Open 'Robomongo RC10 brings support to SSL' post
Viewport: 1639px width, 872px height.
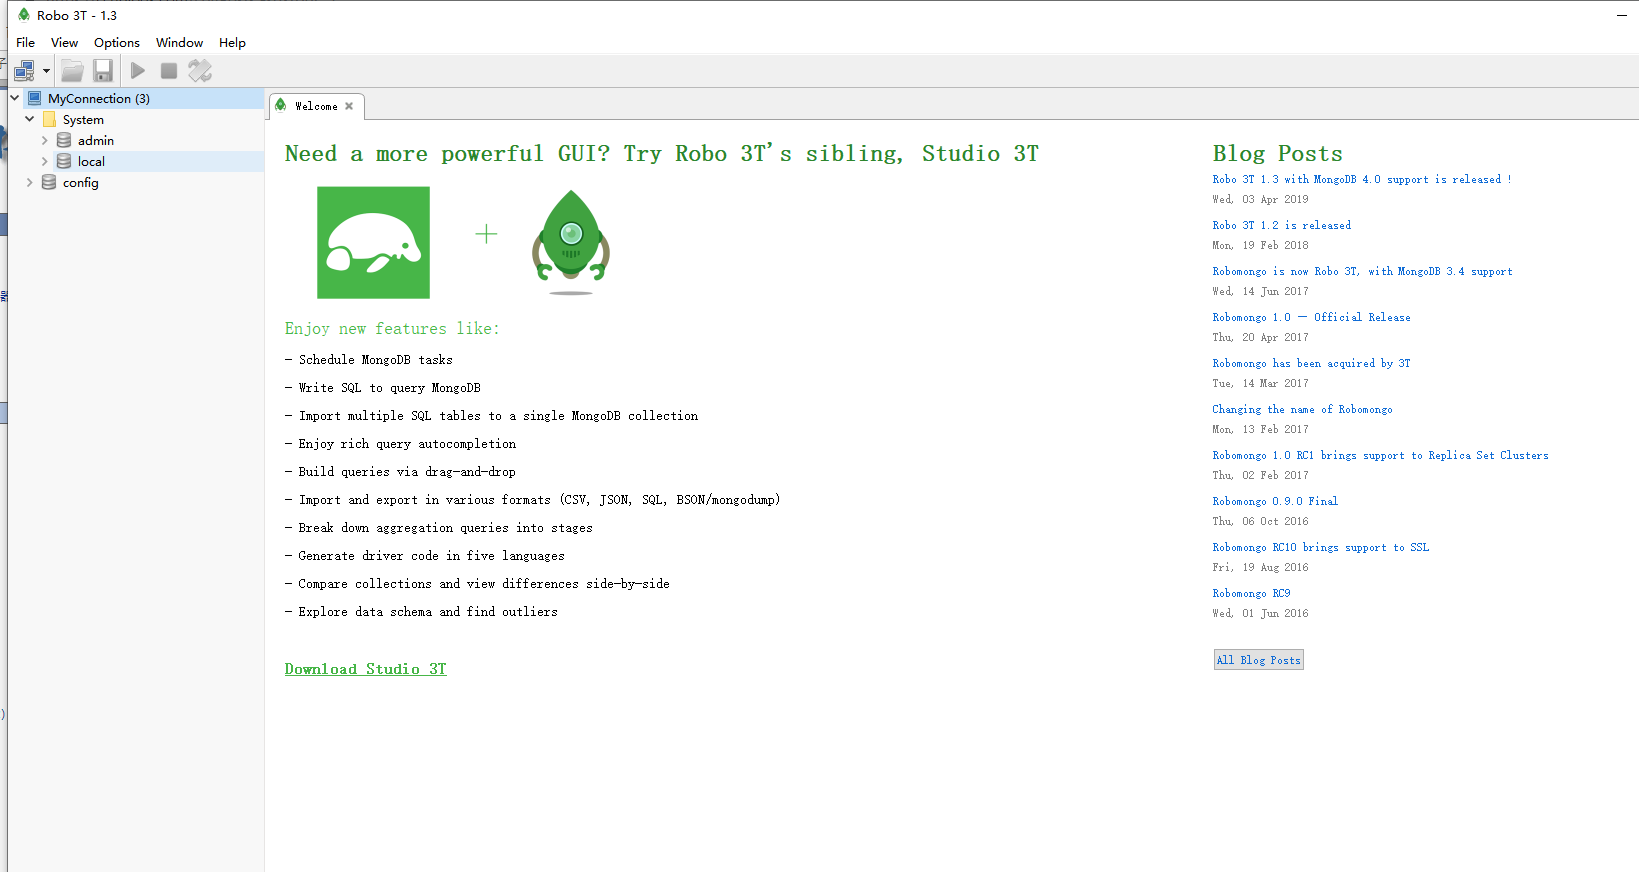pyautogui.click(x=1320, y=547)
